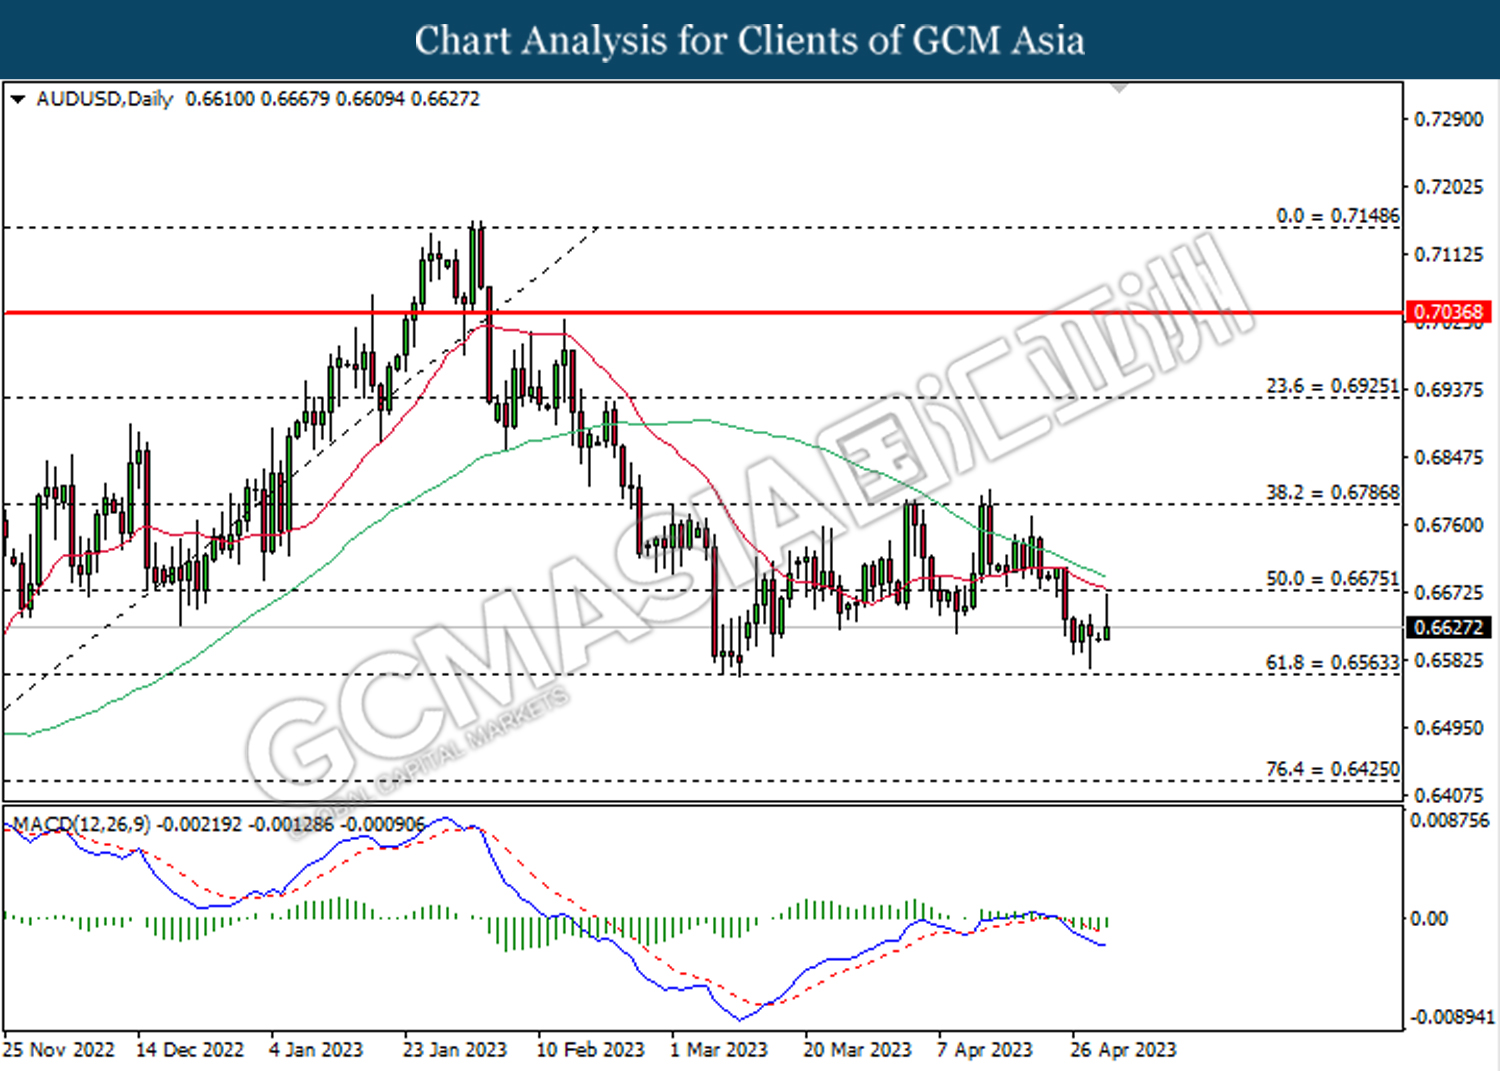Click the 'Chart Analysis for Clients of GCM Asia' title
The image size is (1500, 1071).
pyautogui.click(x=750, y=40)
